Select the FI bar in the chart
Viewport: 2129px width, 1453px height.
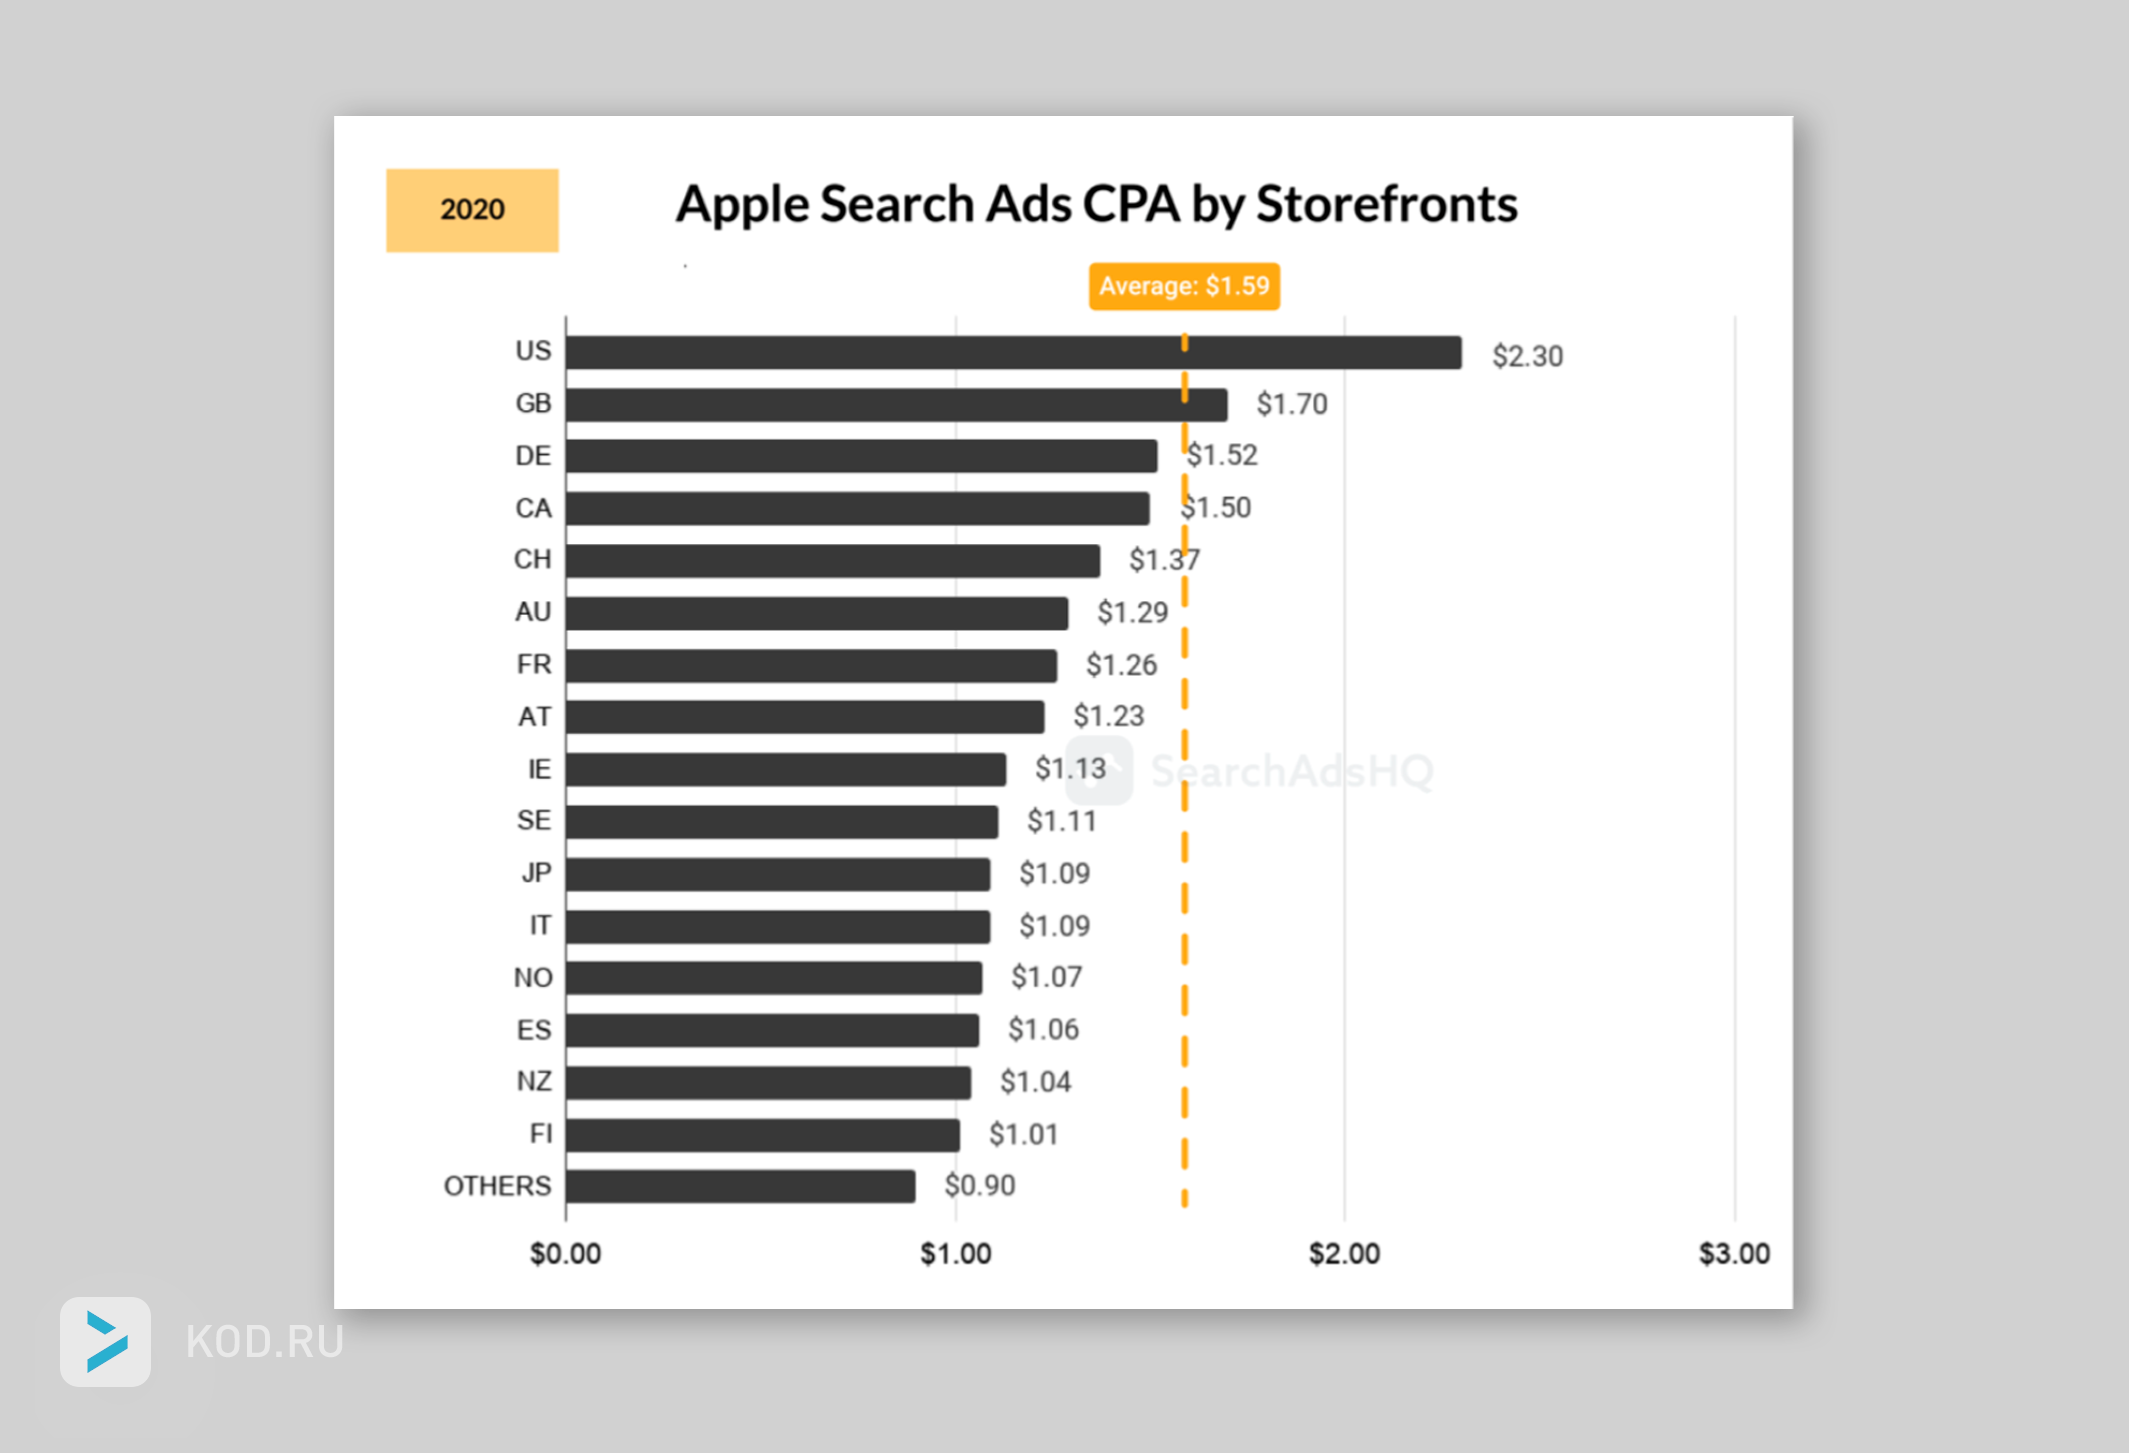point(763,1135)
